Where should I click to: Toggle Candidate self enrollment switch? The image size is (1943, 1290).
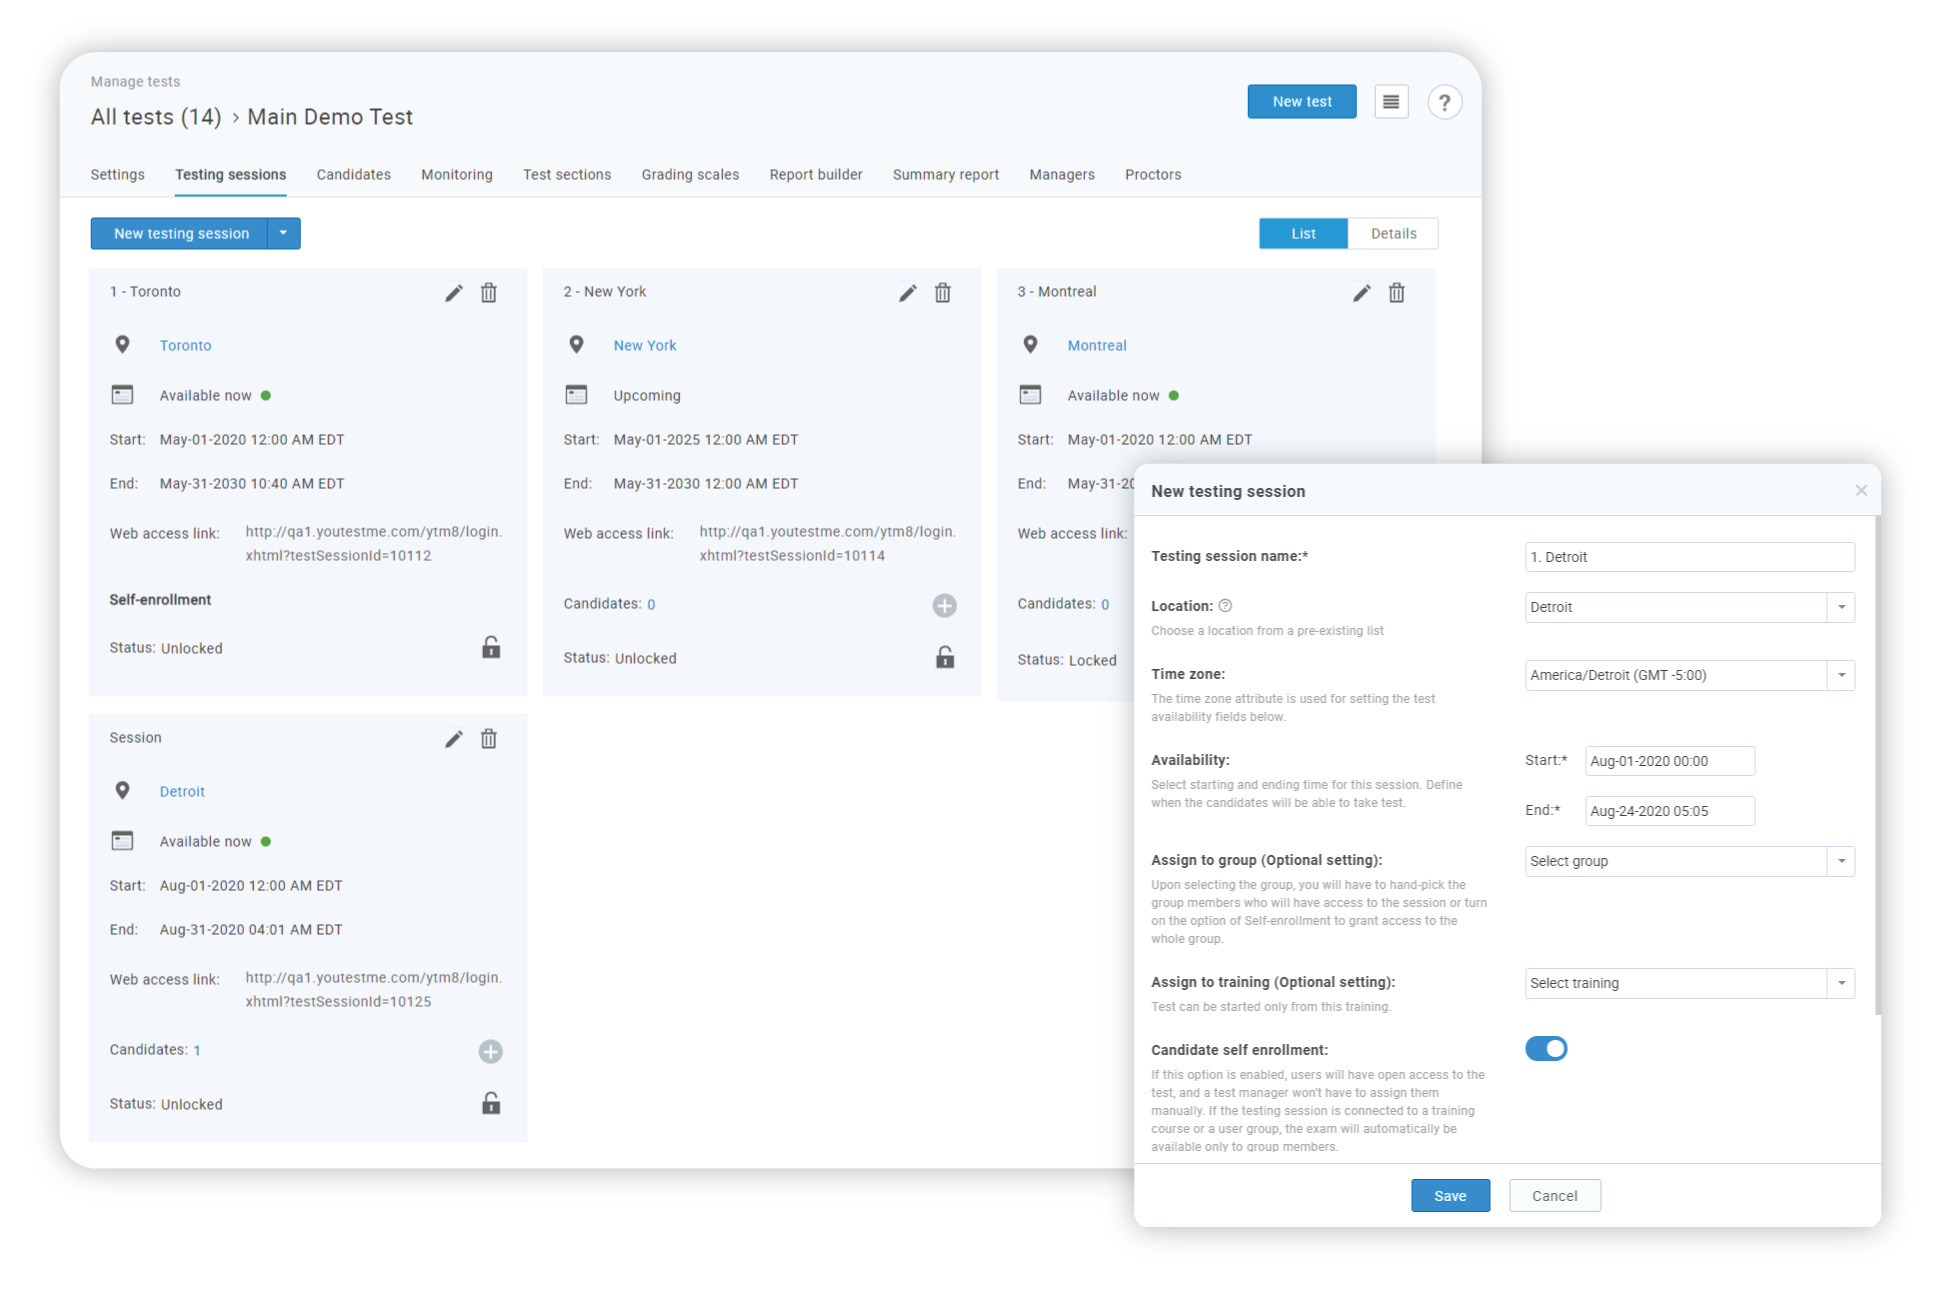coord(1546,1048)
